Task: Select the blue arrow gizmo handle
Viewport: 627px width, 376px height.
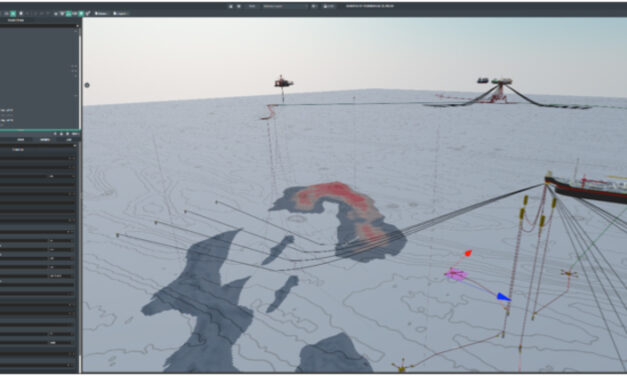Action: (x=503, y=297)
